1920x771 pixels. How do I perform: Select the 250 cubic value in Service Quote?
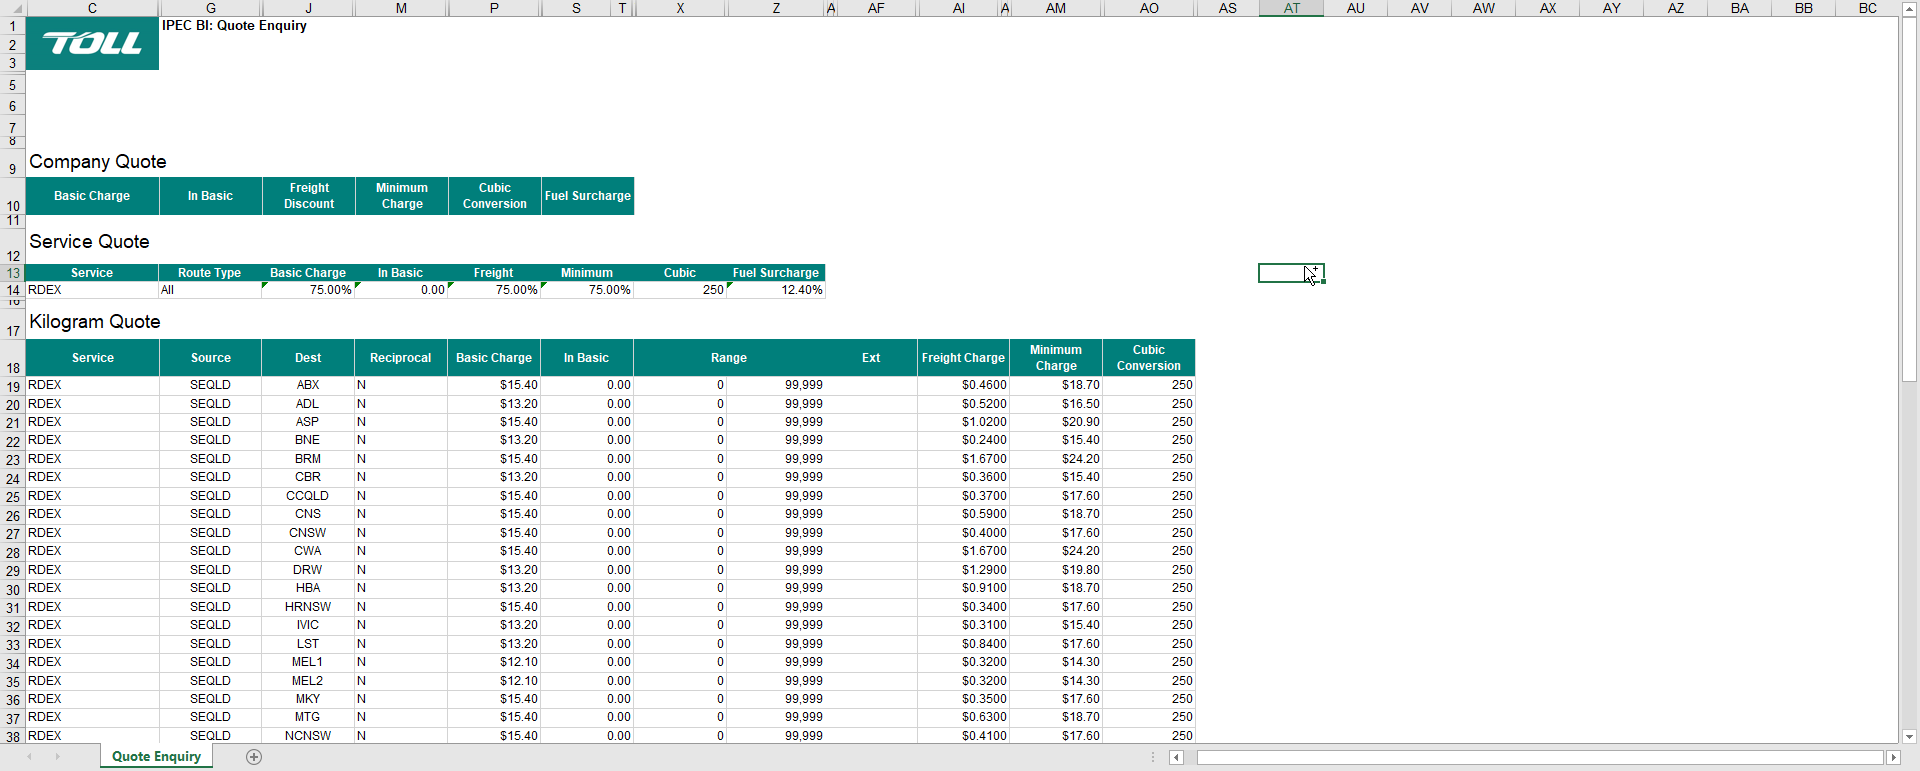pos(680,290)
